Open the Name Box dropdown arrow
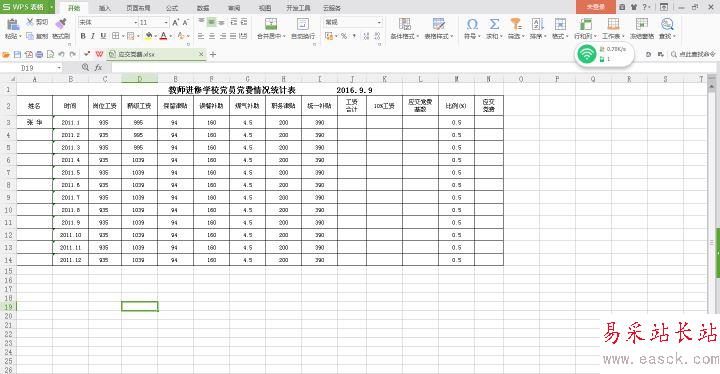 (59, 68)
